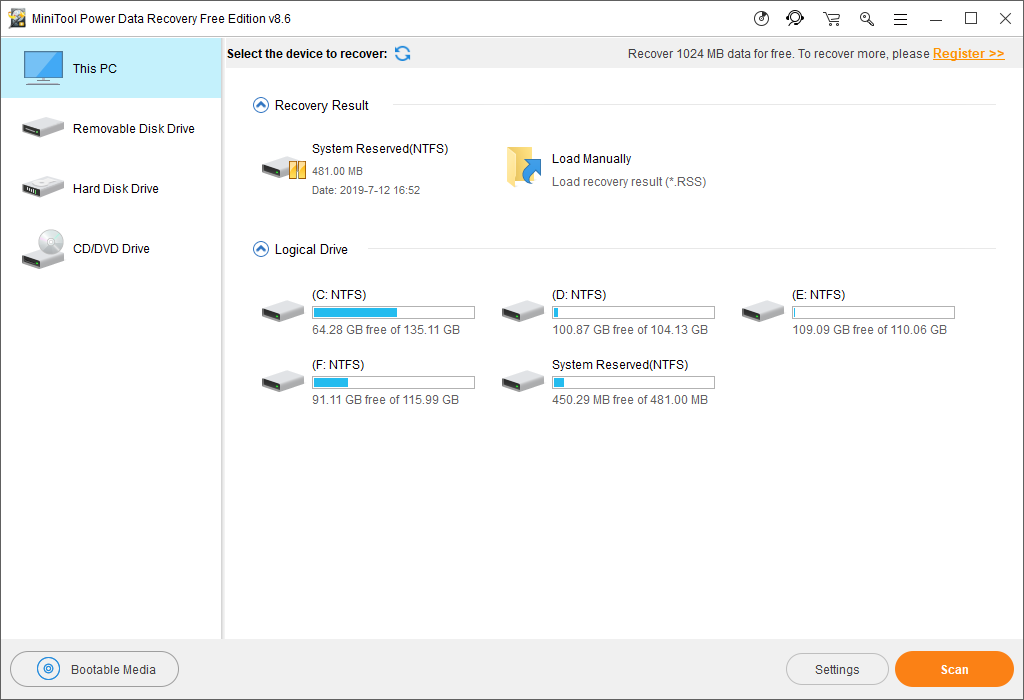Click the Recovery Result heading text
This screenshot has height=700, width=1024.
pyautogui.click(x=322, y=105)
